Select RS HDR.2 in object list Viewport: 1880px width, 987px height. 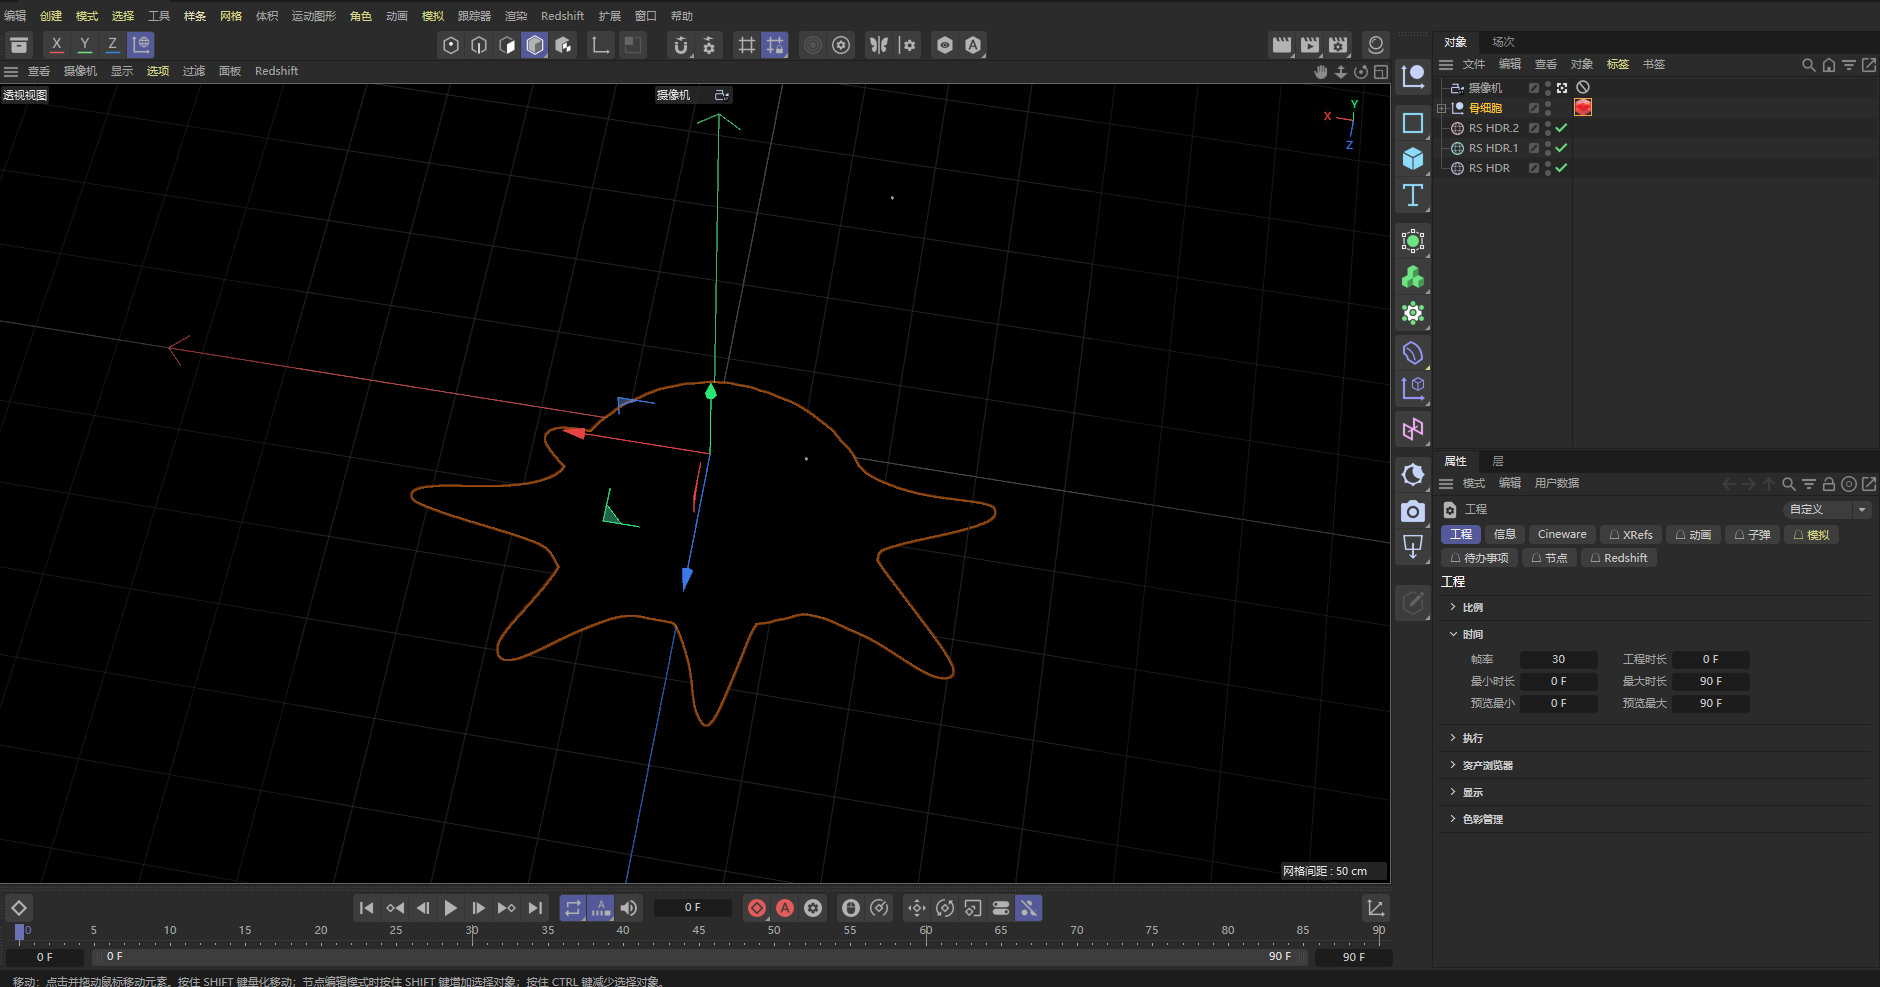pos(1493,128)
